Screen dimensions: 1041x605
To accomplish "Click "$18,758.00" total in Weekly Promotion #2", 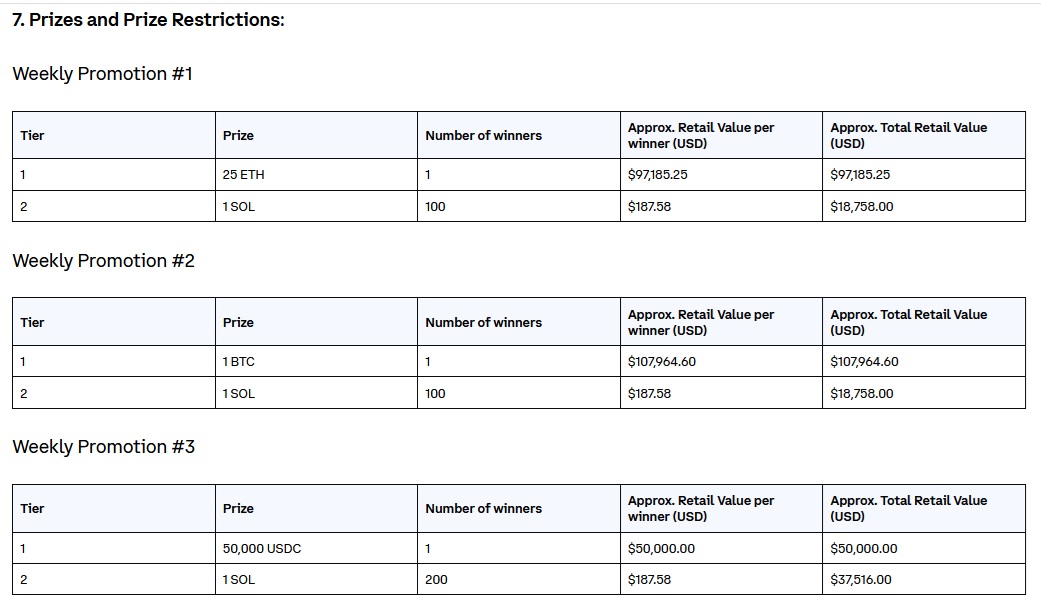I will coord(861,394).
